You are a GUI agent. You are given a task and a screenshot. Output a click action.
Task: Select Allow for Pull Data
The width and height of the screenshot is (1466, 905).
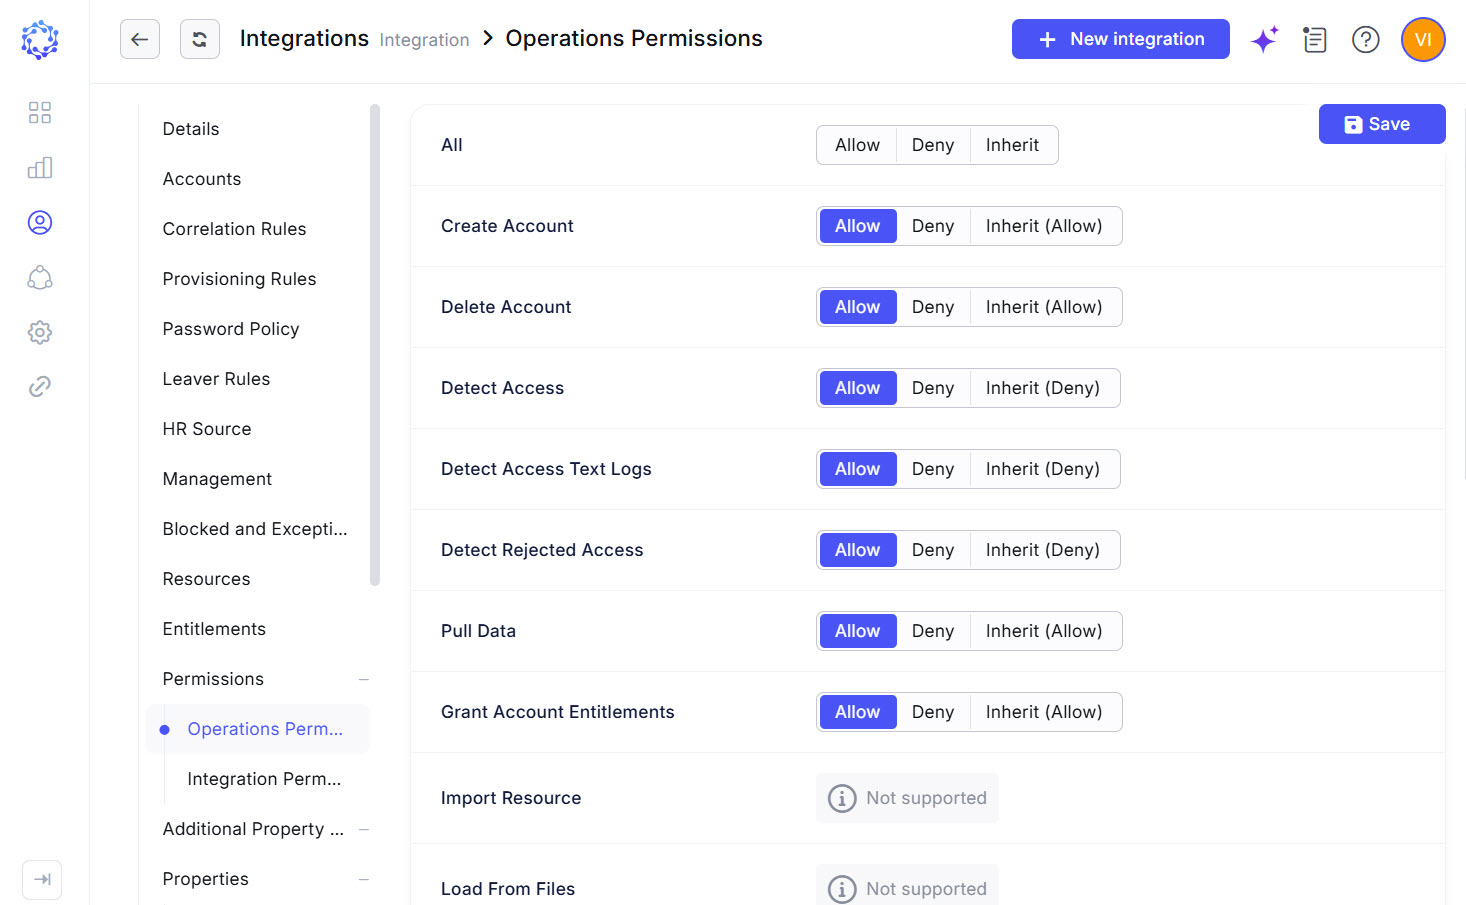click(x=858, y=631)
